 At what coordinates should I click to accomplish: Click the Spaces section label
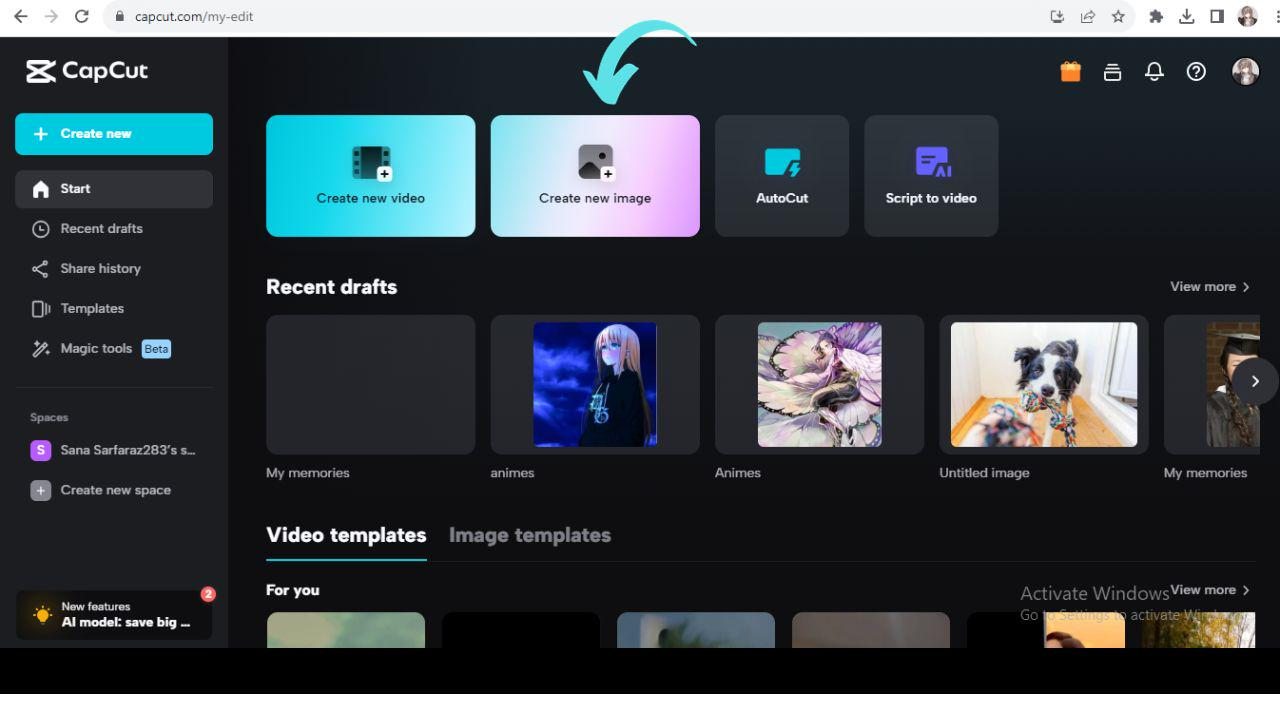point(49,417)
